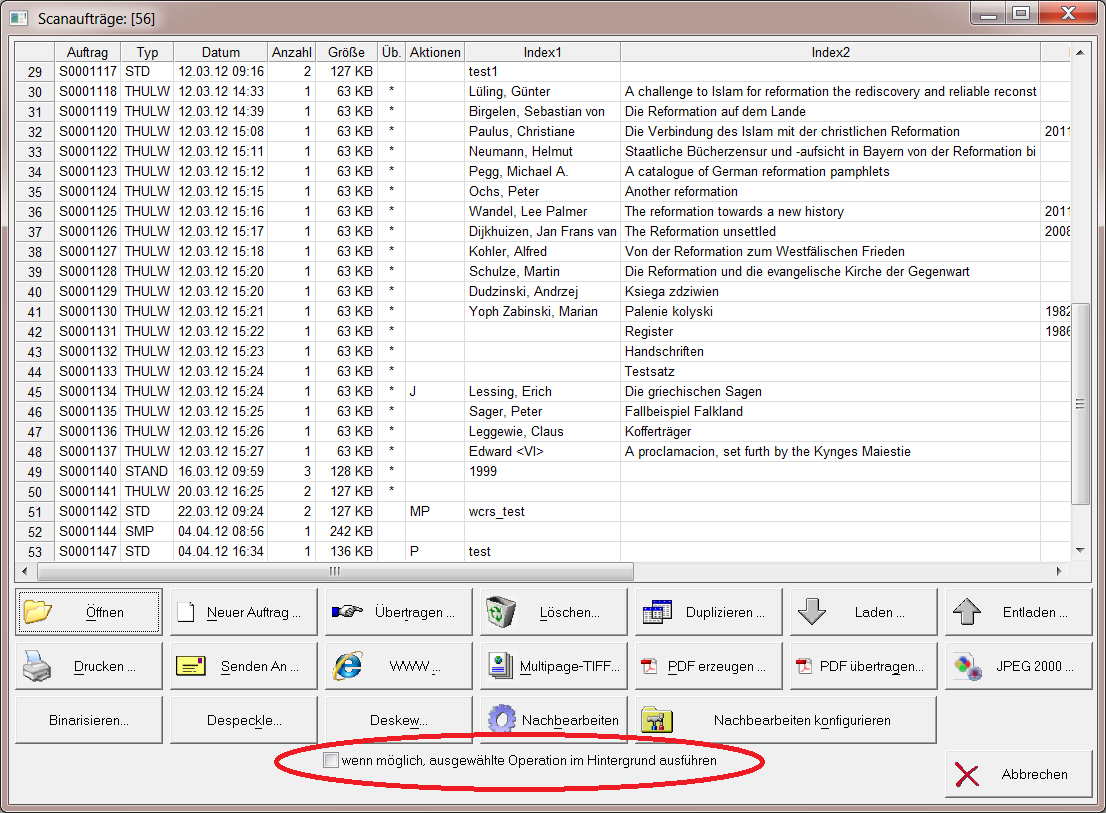Image resolution: width=1106 pixels, height=813 pixels.
Task: Click the PDF icon for PDF übertragen
Action: 803,666
